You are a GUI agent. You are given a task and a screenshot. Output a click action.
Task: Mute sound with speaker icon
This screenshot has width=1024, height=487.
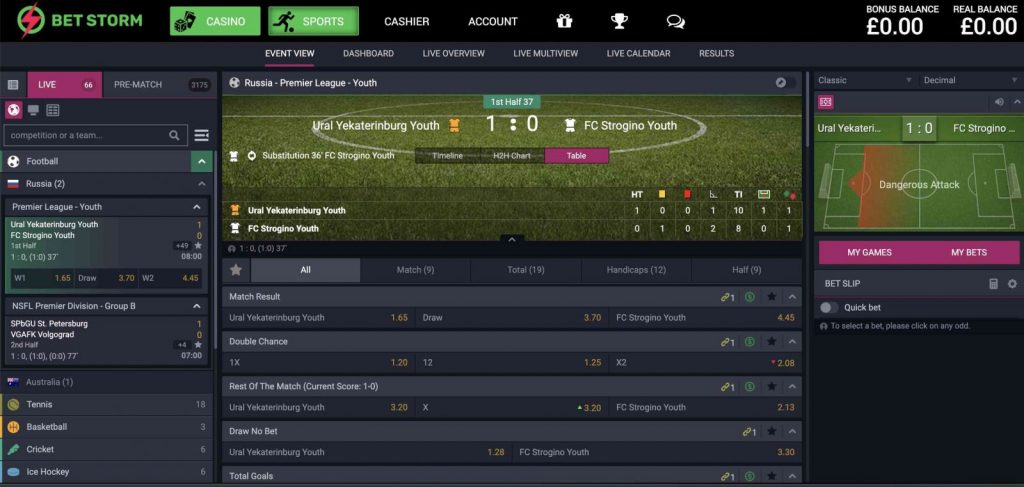999,102
